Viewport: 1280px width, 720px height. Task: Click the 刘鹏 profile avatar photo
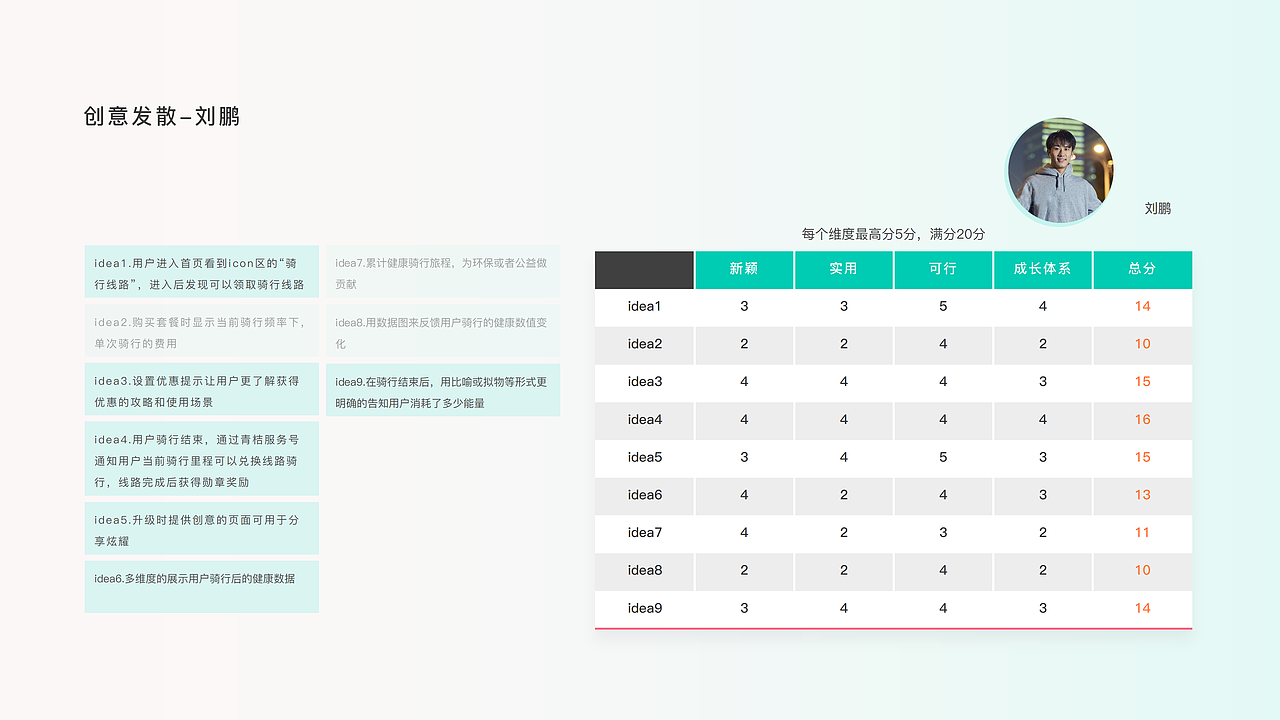[1059, 170]
